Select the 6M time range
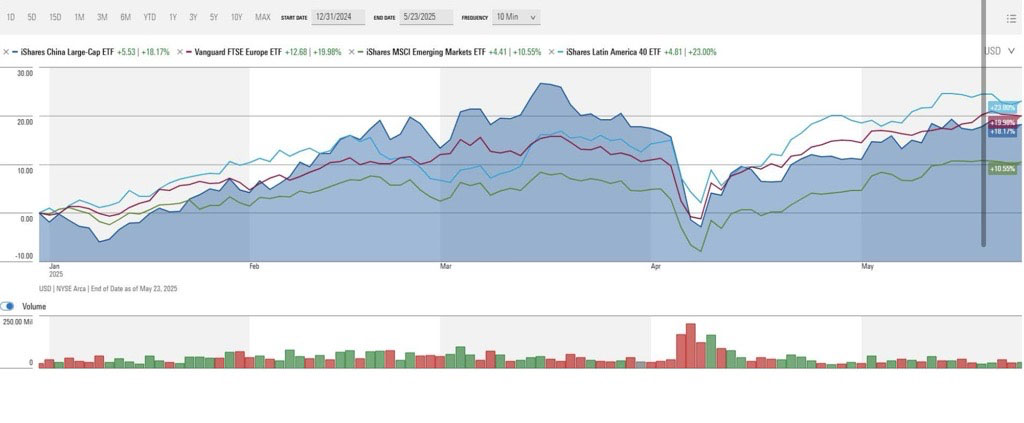Image resolution: width=1024 pixels, height=423 pixels. pyautogui.click(x=125, y=18)
